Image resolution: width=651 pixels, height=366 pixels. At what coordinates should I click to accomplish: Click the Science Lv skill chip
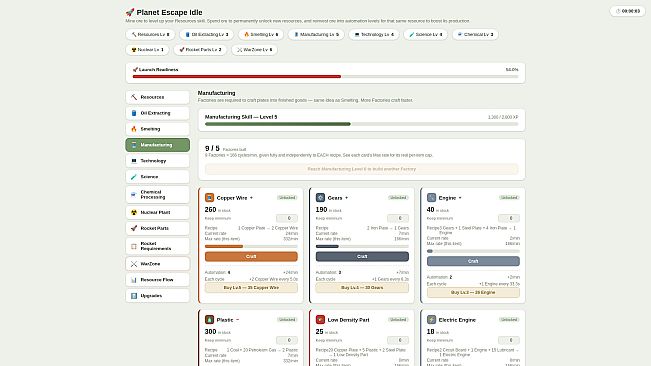point(426,34)
